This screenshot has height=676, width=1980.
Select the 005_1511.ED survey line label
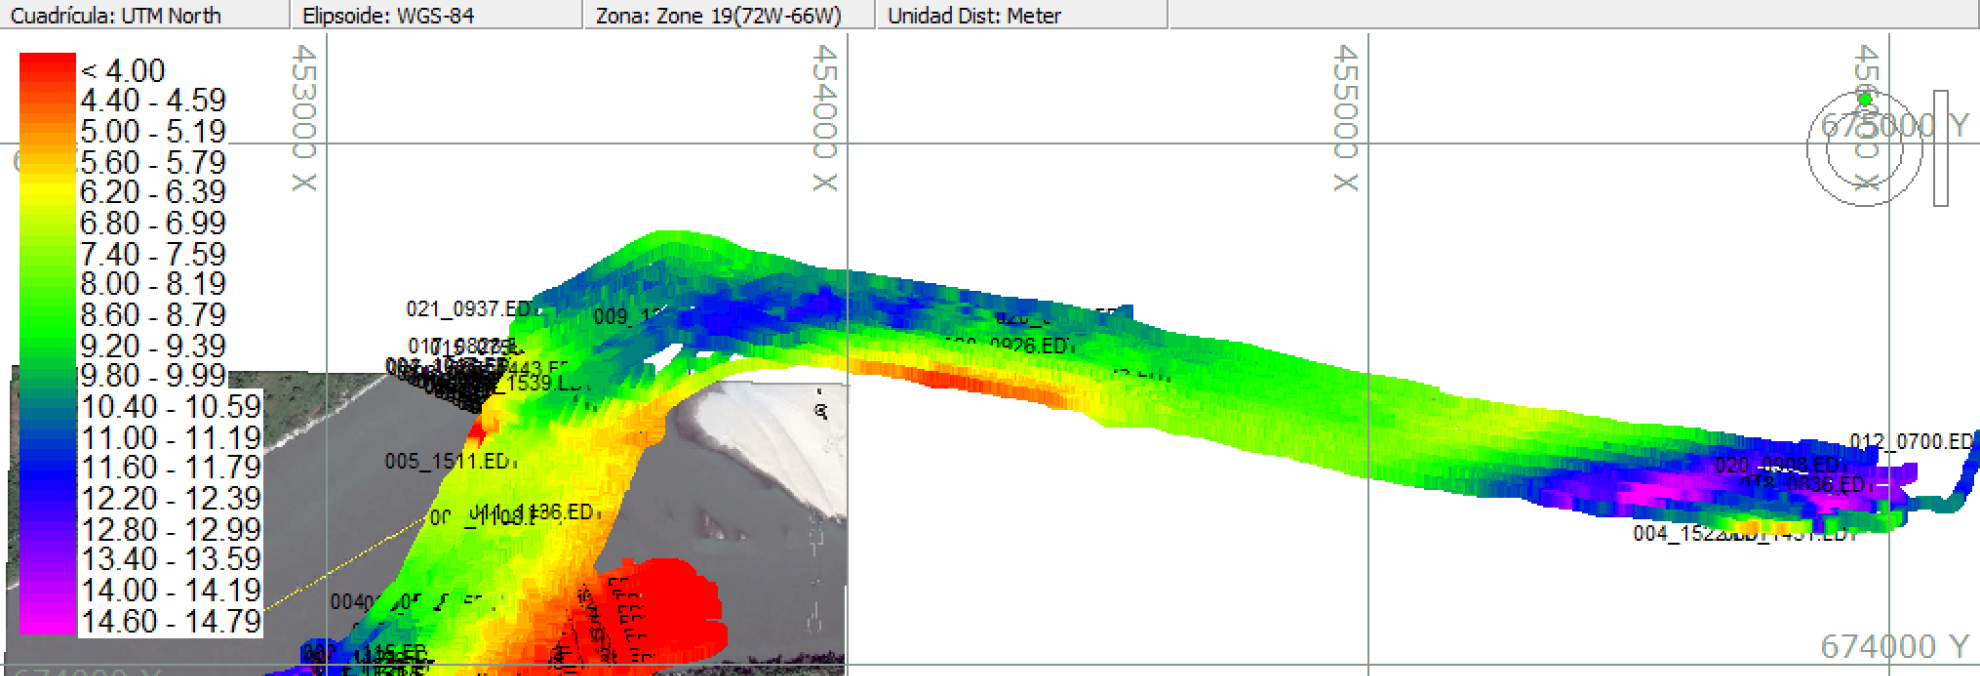point(447,461)
